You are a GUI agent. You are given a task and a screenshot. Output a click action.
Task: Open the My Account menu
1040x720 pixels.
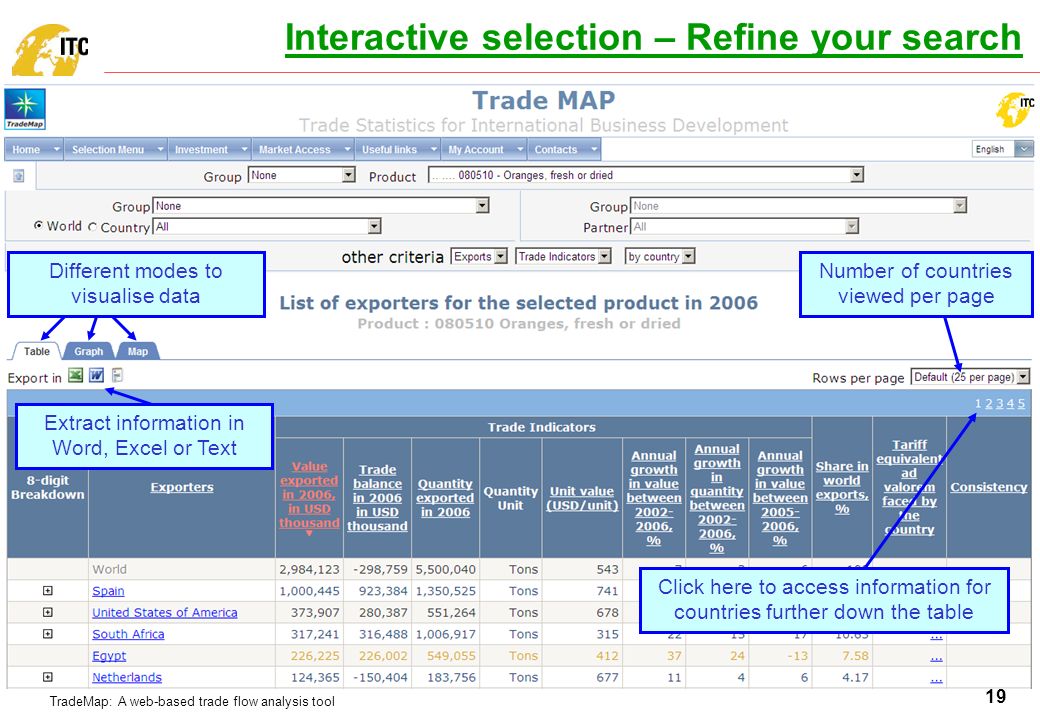pyautogui.click(x=484, y=150)
